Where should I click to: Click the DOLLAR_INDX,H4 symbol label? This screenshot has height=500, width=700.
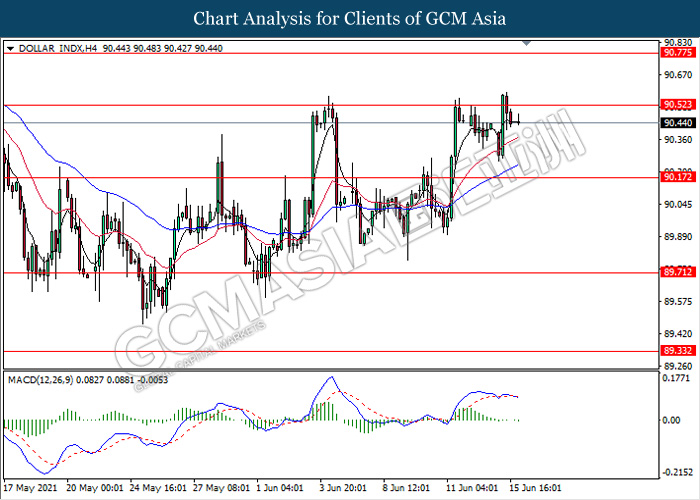pyautogui.click(x=58, y=48)
